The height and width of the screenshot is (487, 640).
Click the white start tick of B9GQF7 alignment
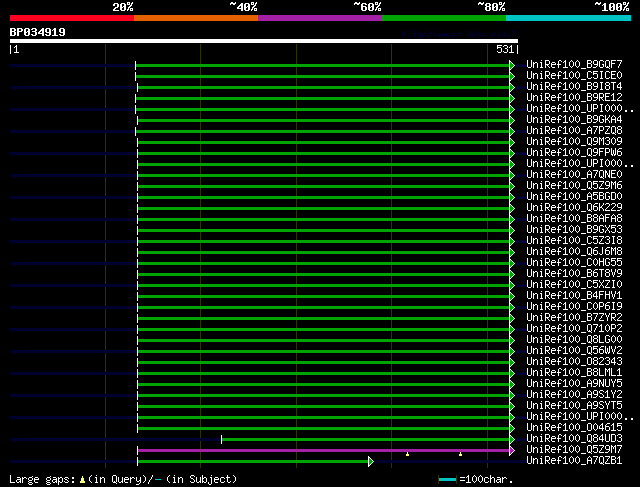(x=136, y=65)
